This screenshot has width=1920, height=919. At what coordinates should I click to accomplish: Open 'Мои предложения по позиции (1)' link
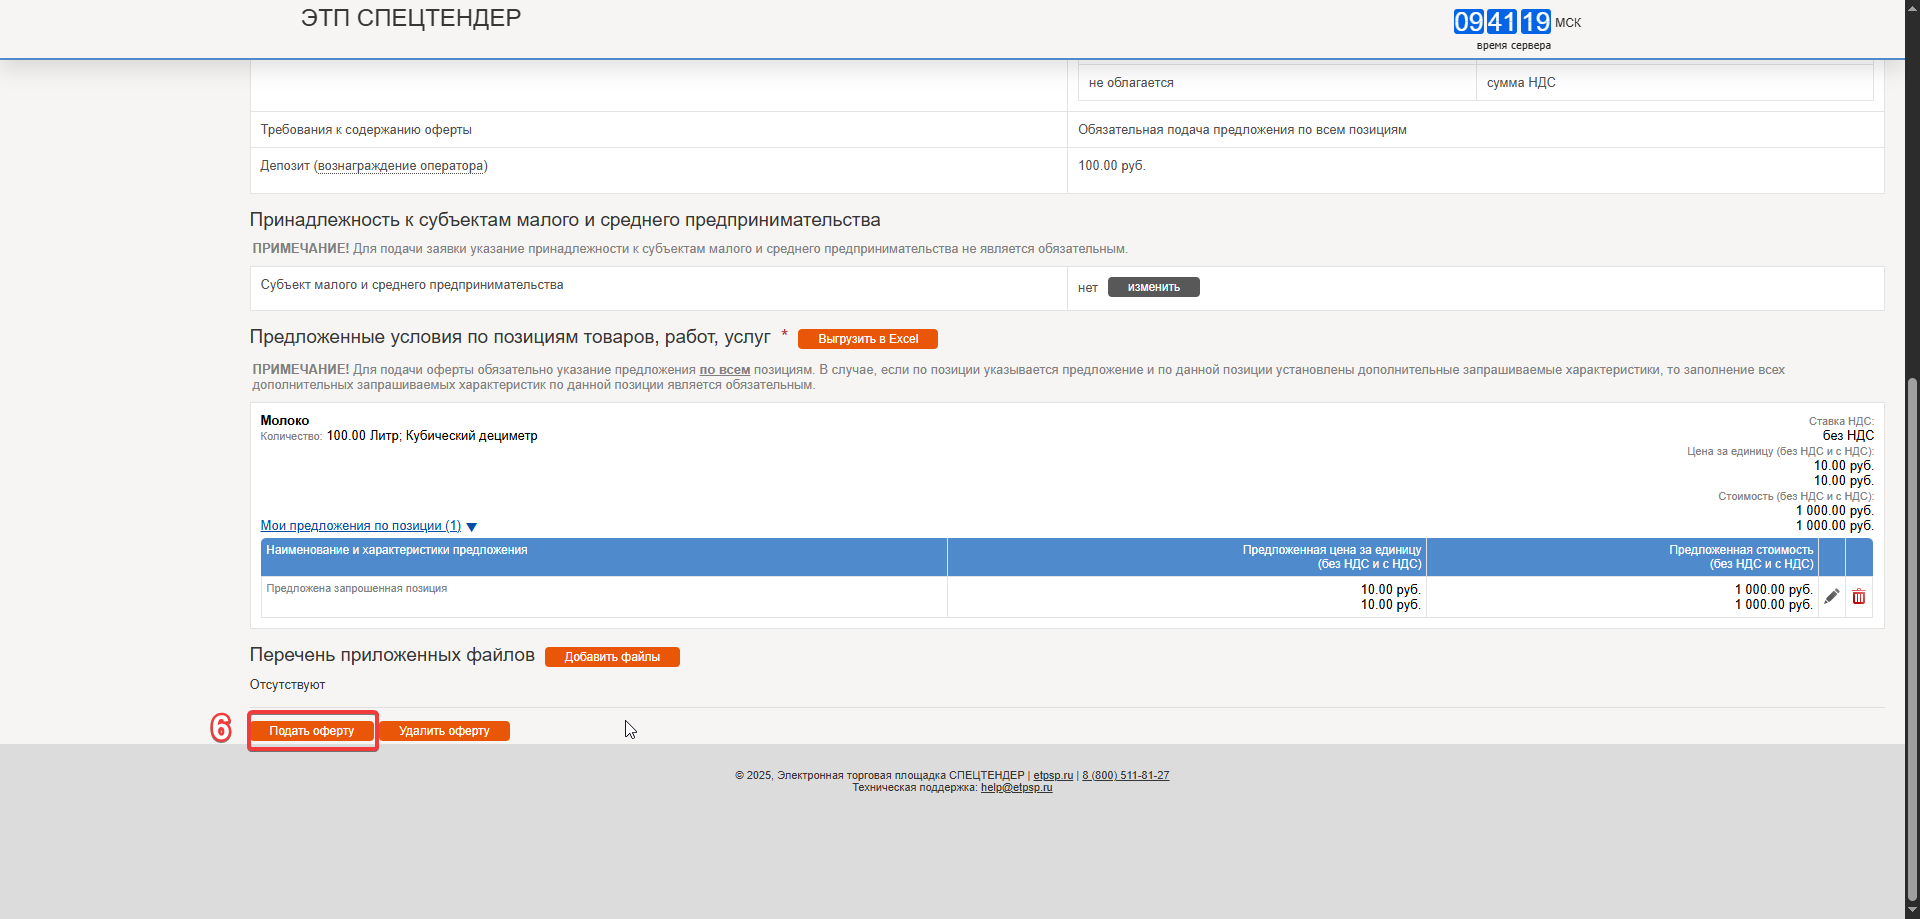360,526
